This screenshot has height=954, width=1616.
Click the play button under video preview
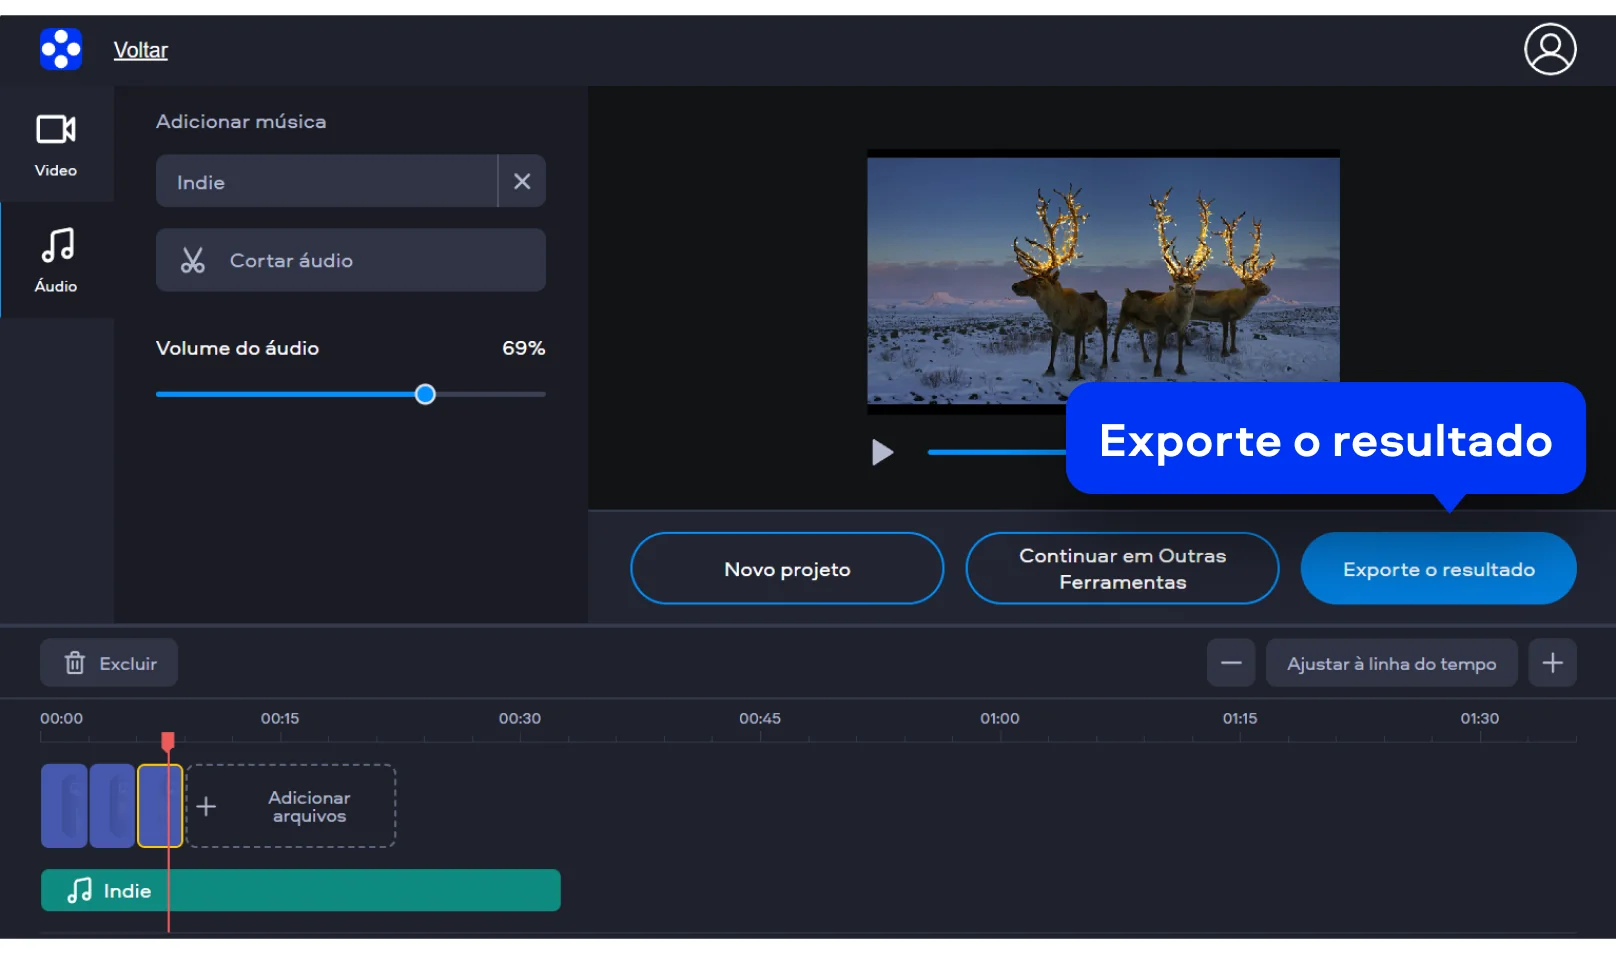point(881,452)
